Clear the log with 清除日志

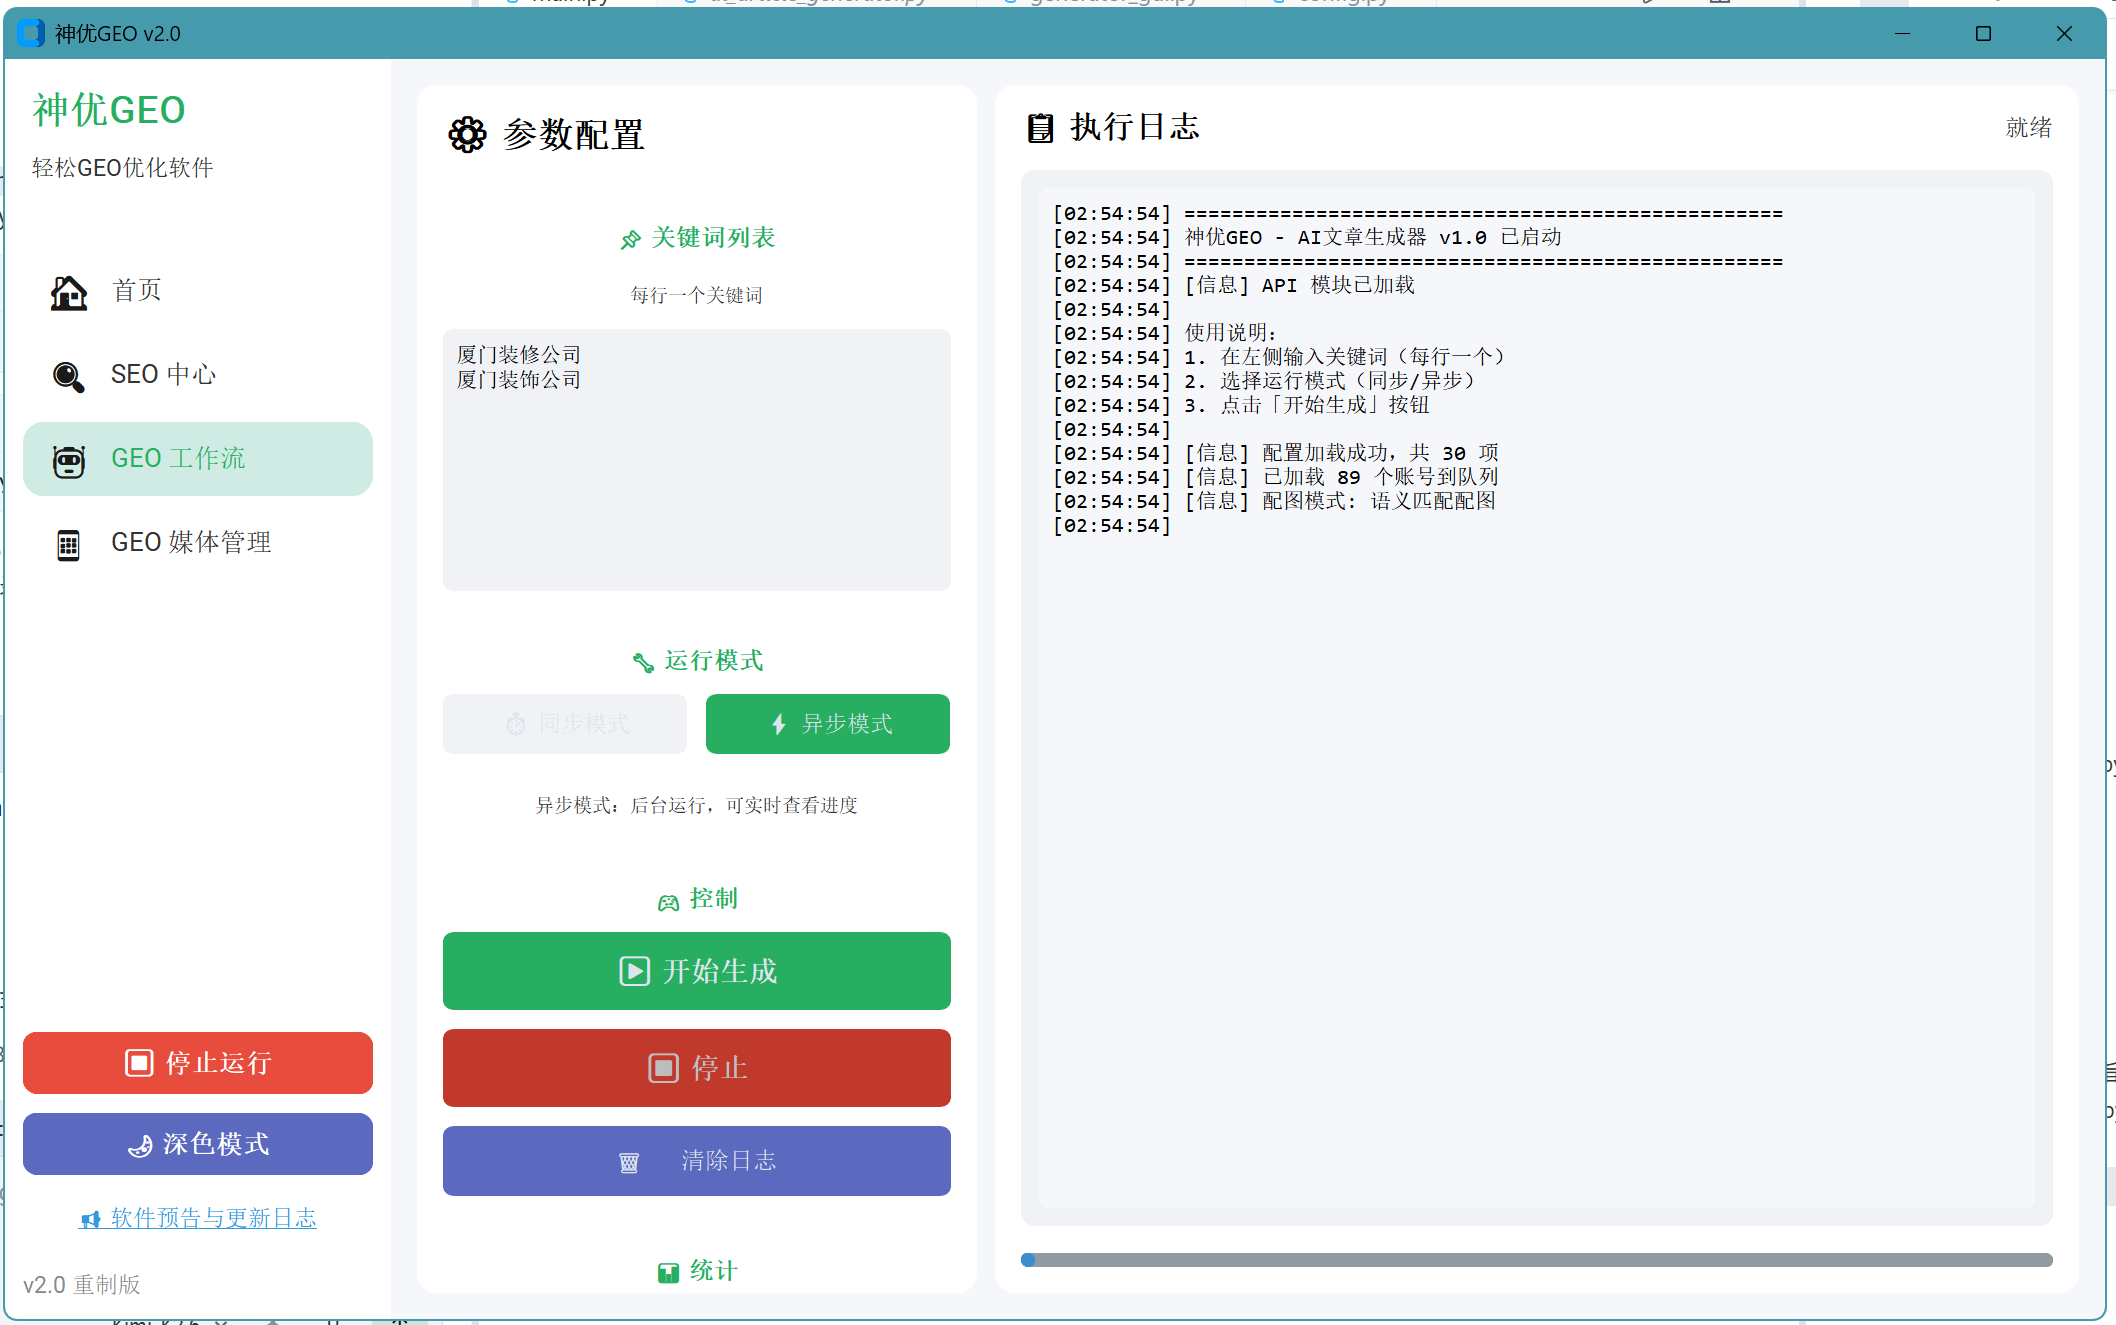coord(697,1161)
